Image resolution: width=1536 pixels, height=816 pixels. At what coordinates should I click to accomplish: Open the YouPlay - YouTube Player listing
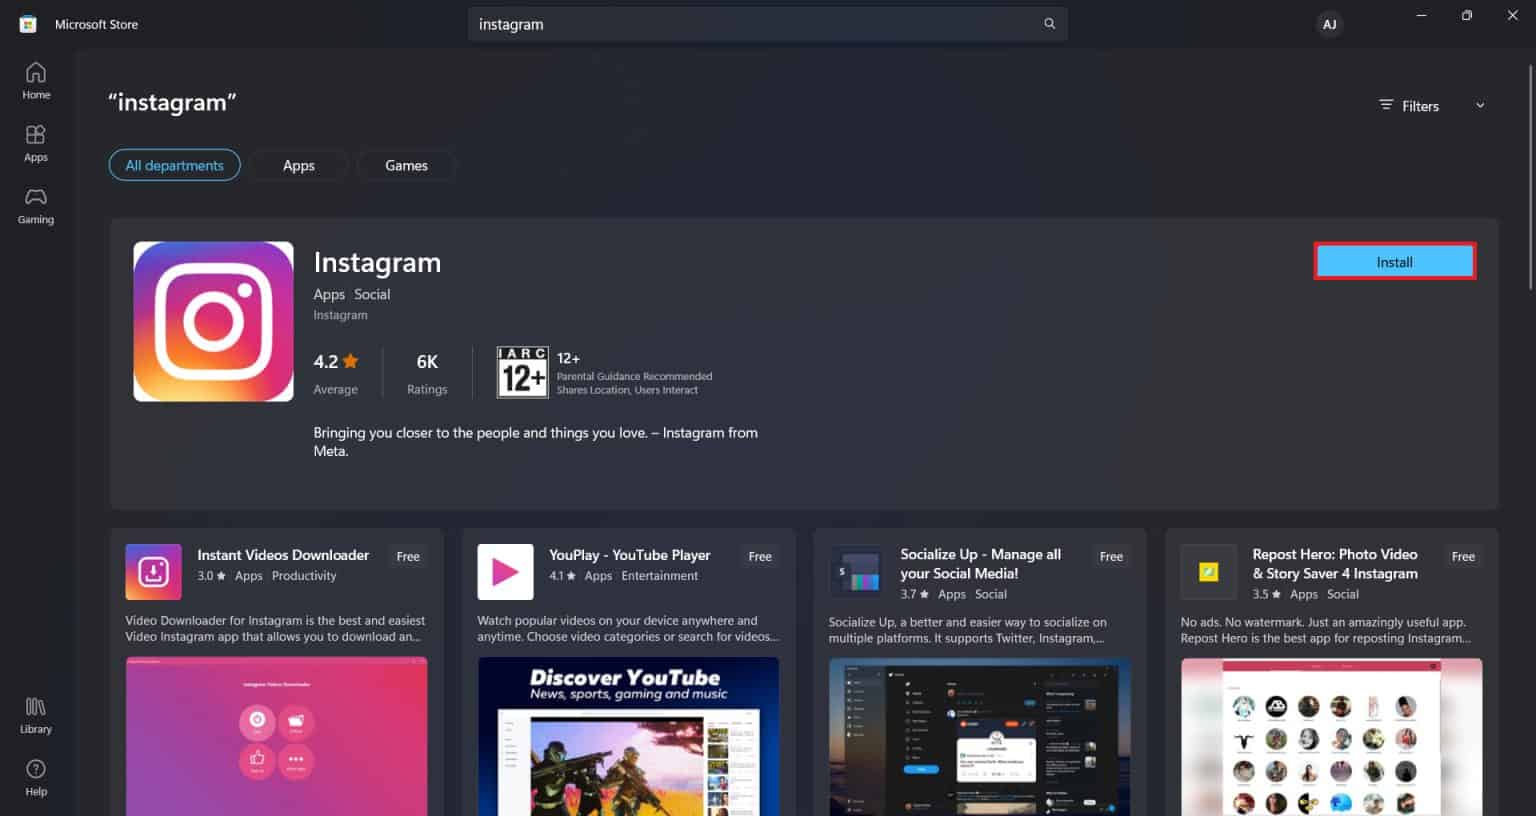click(629, 554)
